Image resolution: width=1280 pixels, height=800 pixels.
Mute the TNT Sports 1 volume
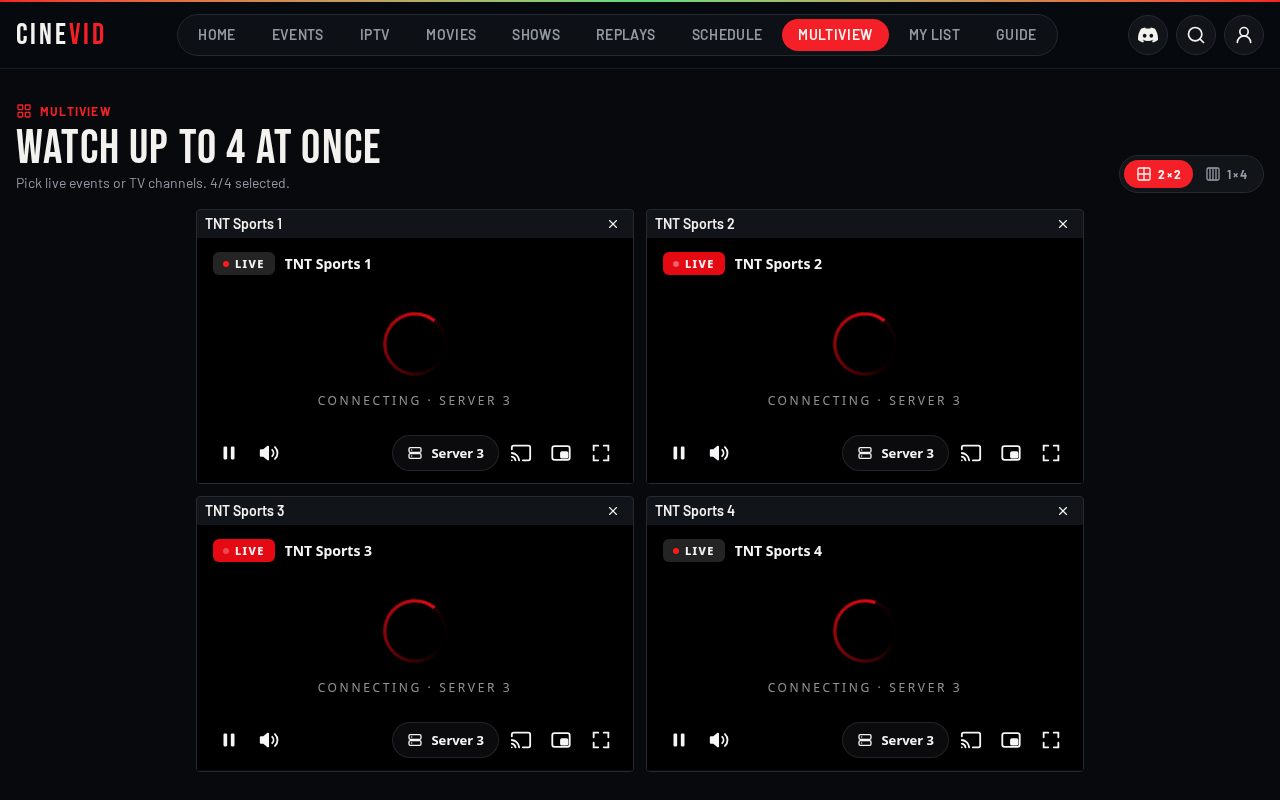coord(269,453)
